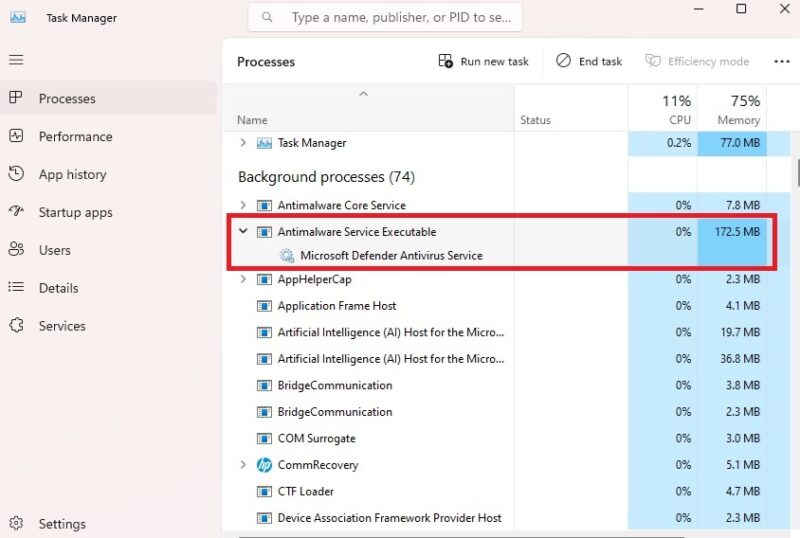The image size is (800, 538).
Task: Click the Application Frame Host icon
Action: 264,306
